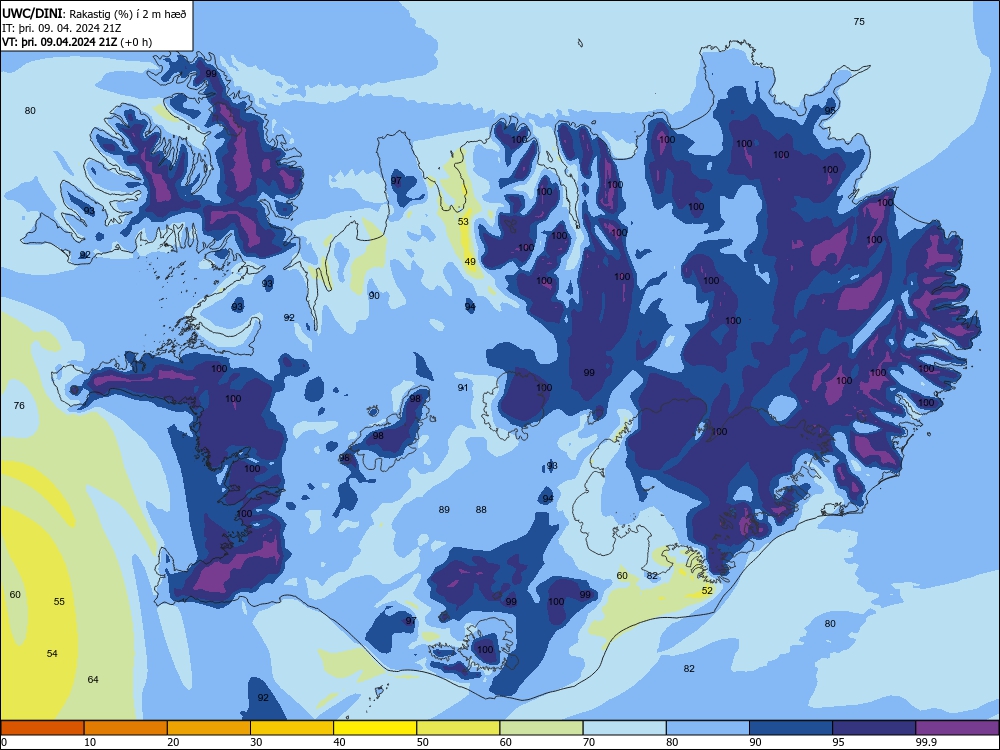The width and height of the screenshot is (1000, 750).
Task: Click the title 'UWC/DINI: Rakastig (%) í 2 m hæð'
Action: click(94, 14)
